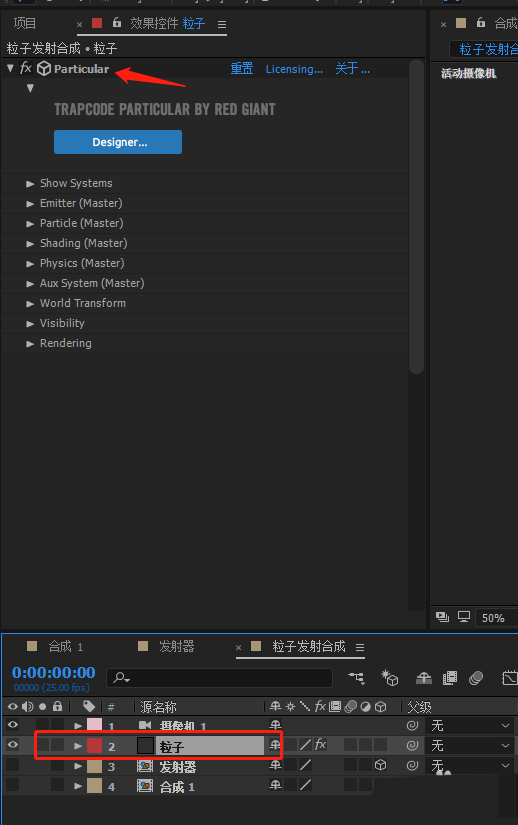Click the parent pick whip for 发射器 layer
518x825 pixels.
412,766
